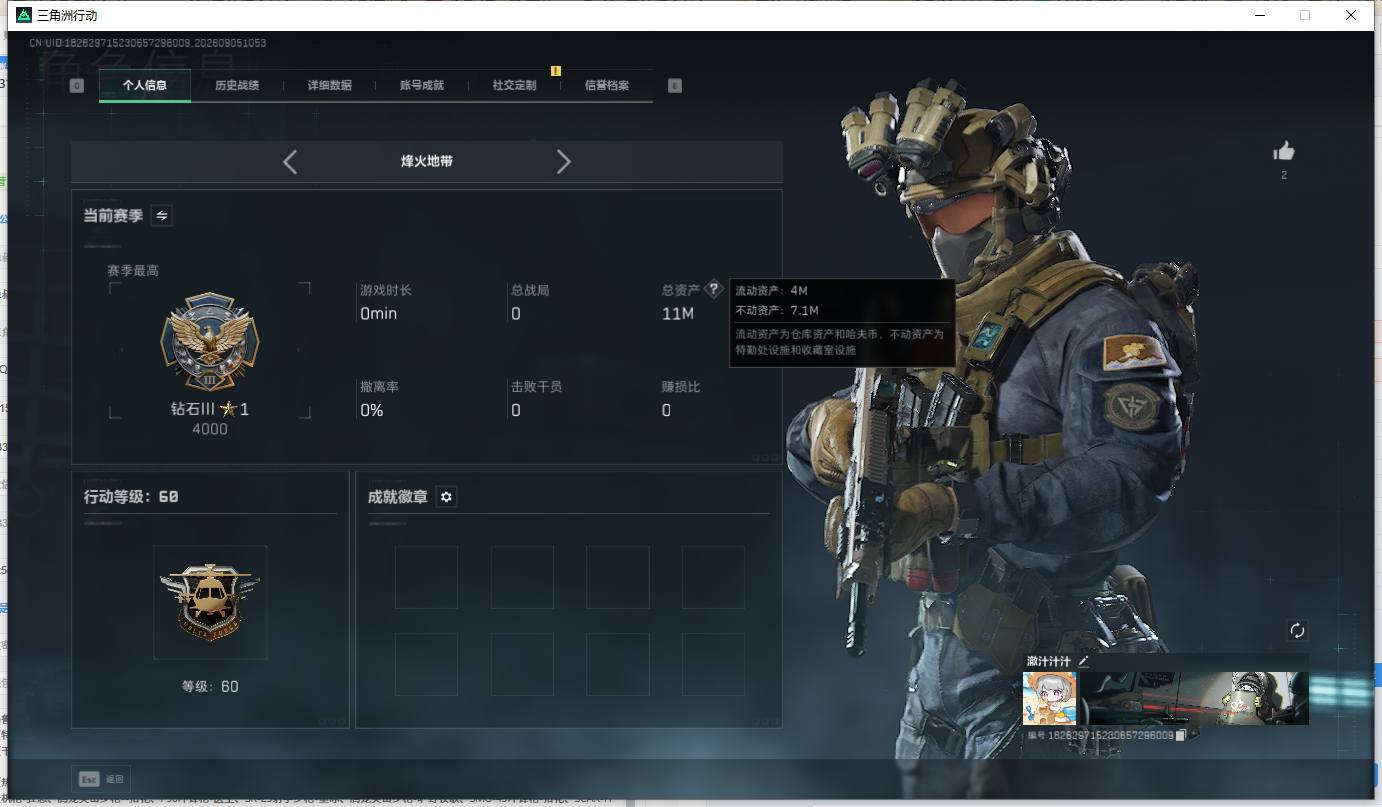The image size is (1382, 807).
Task: Click the refresh icon above the player card
Action: 1297,630
